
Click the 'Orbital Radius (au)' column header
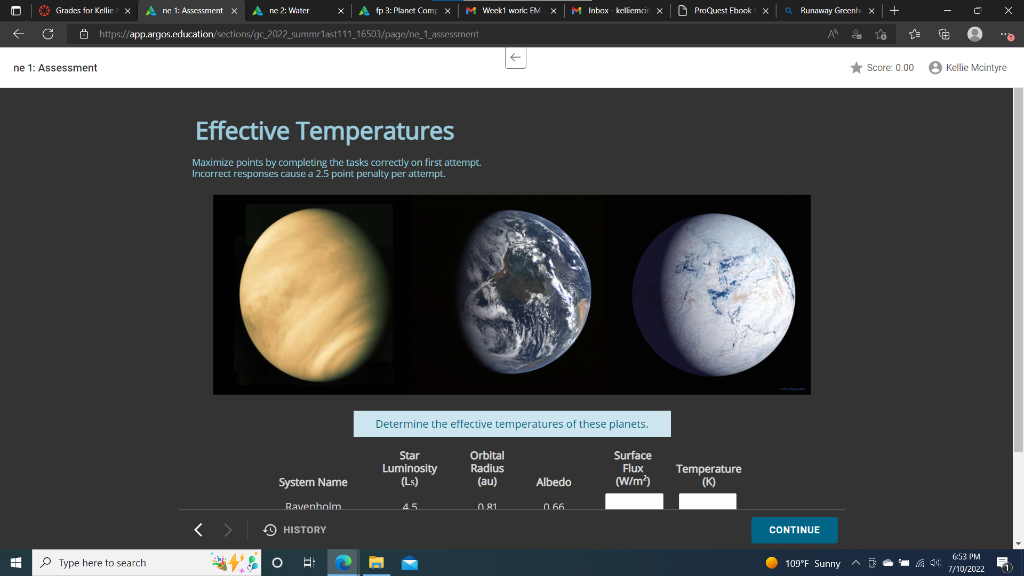[487, 468]
